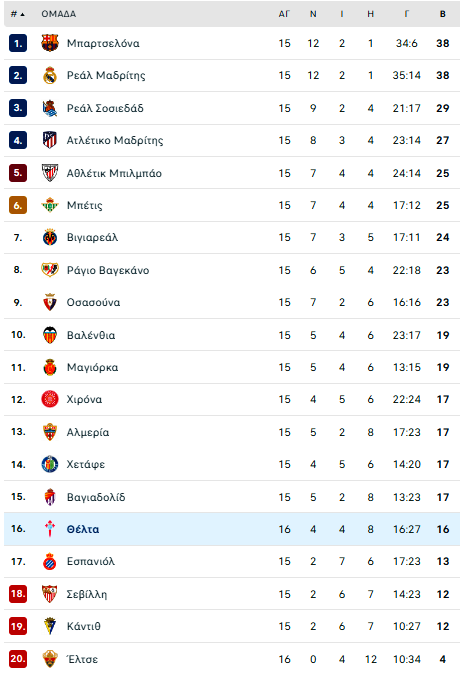The image size is (460, 674).
Task: Click the Valencia bat crest icon
Action: coord(50,335)
